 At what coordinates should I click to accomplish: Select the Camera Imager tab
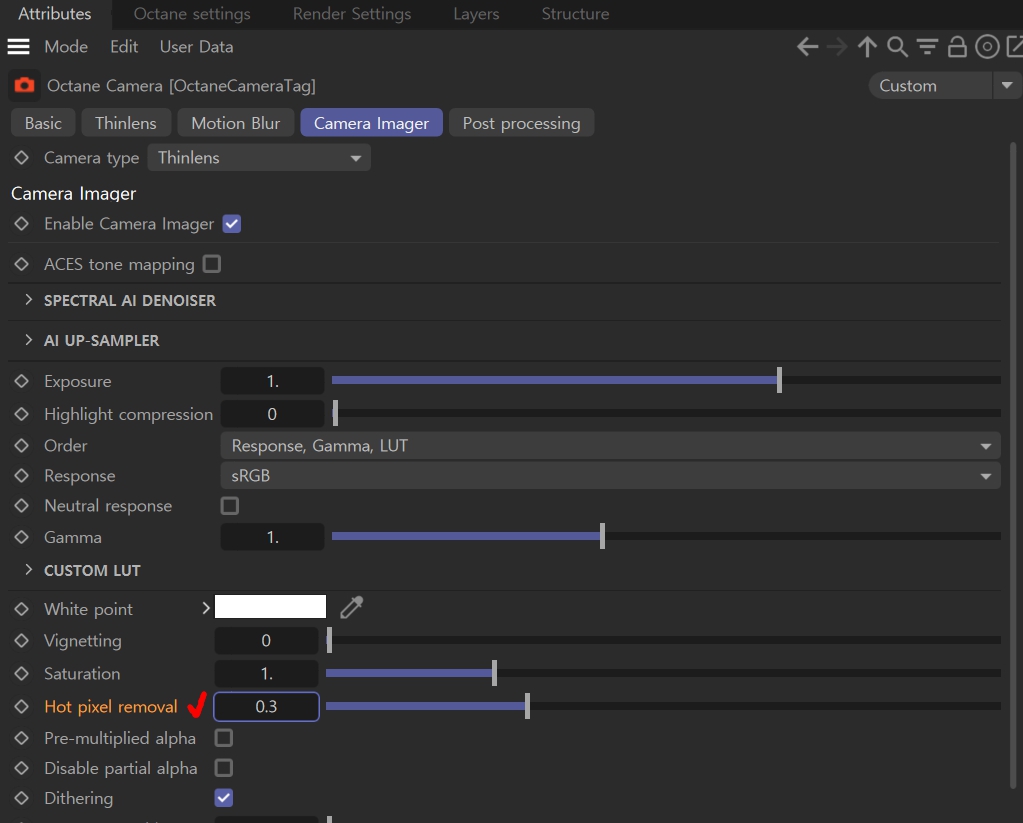[371, 123]
